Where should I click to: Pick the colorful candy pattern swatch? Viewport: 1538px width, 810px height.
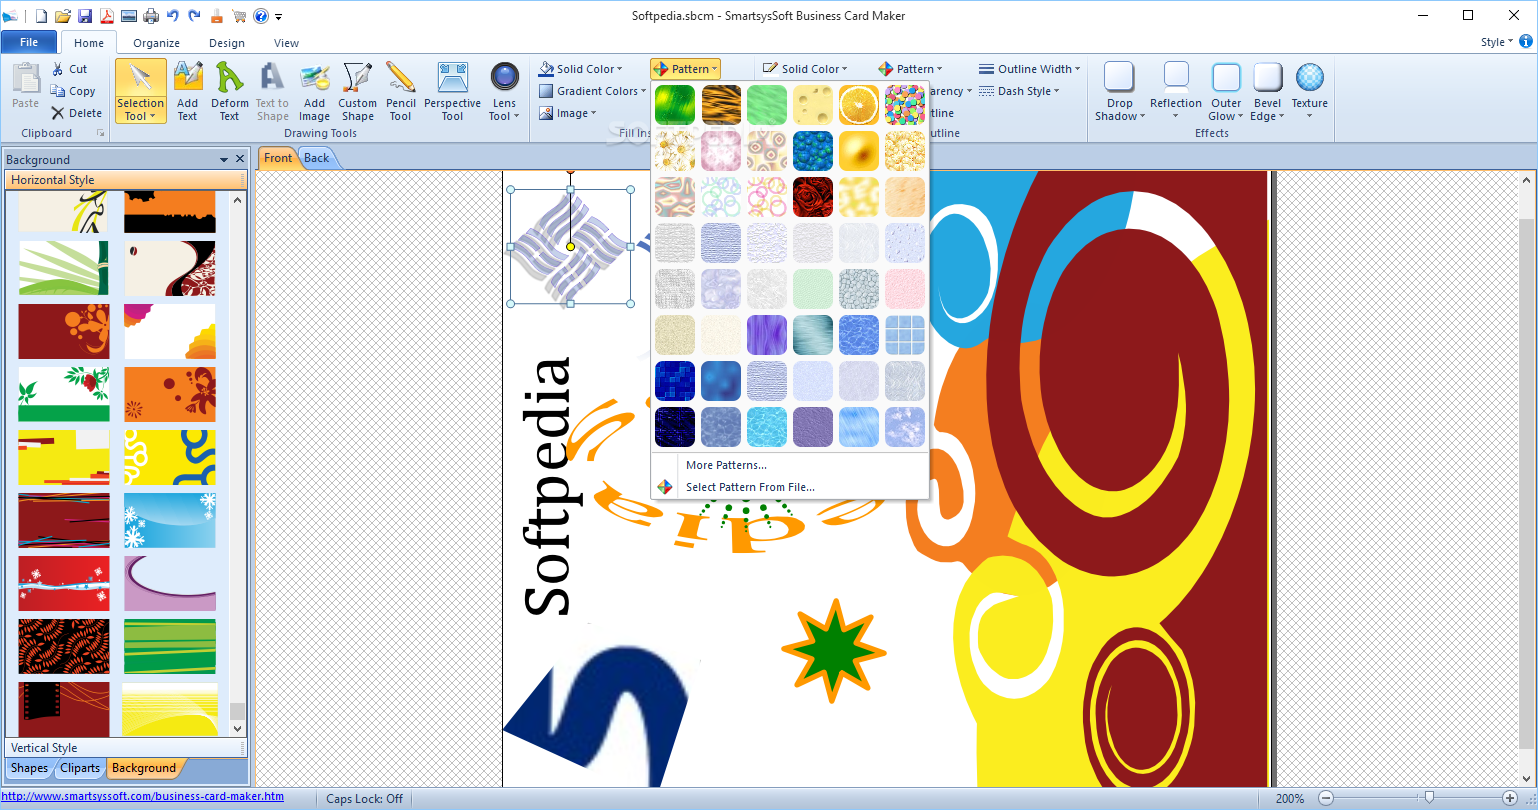coord(905,105)
